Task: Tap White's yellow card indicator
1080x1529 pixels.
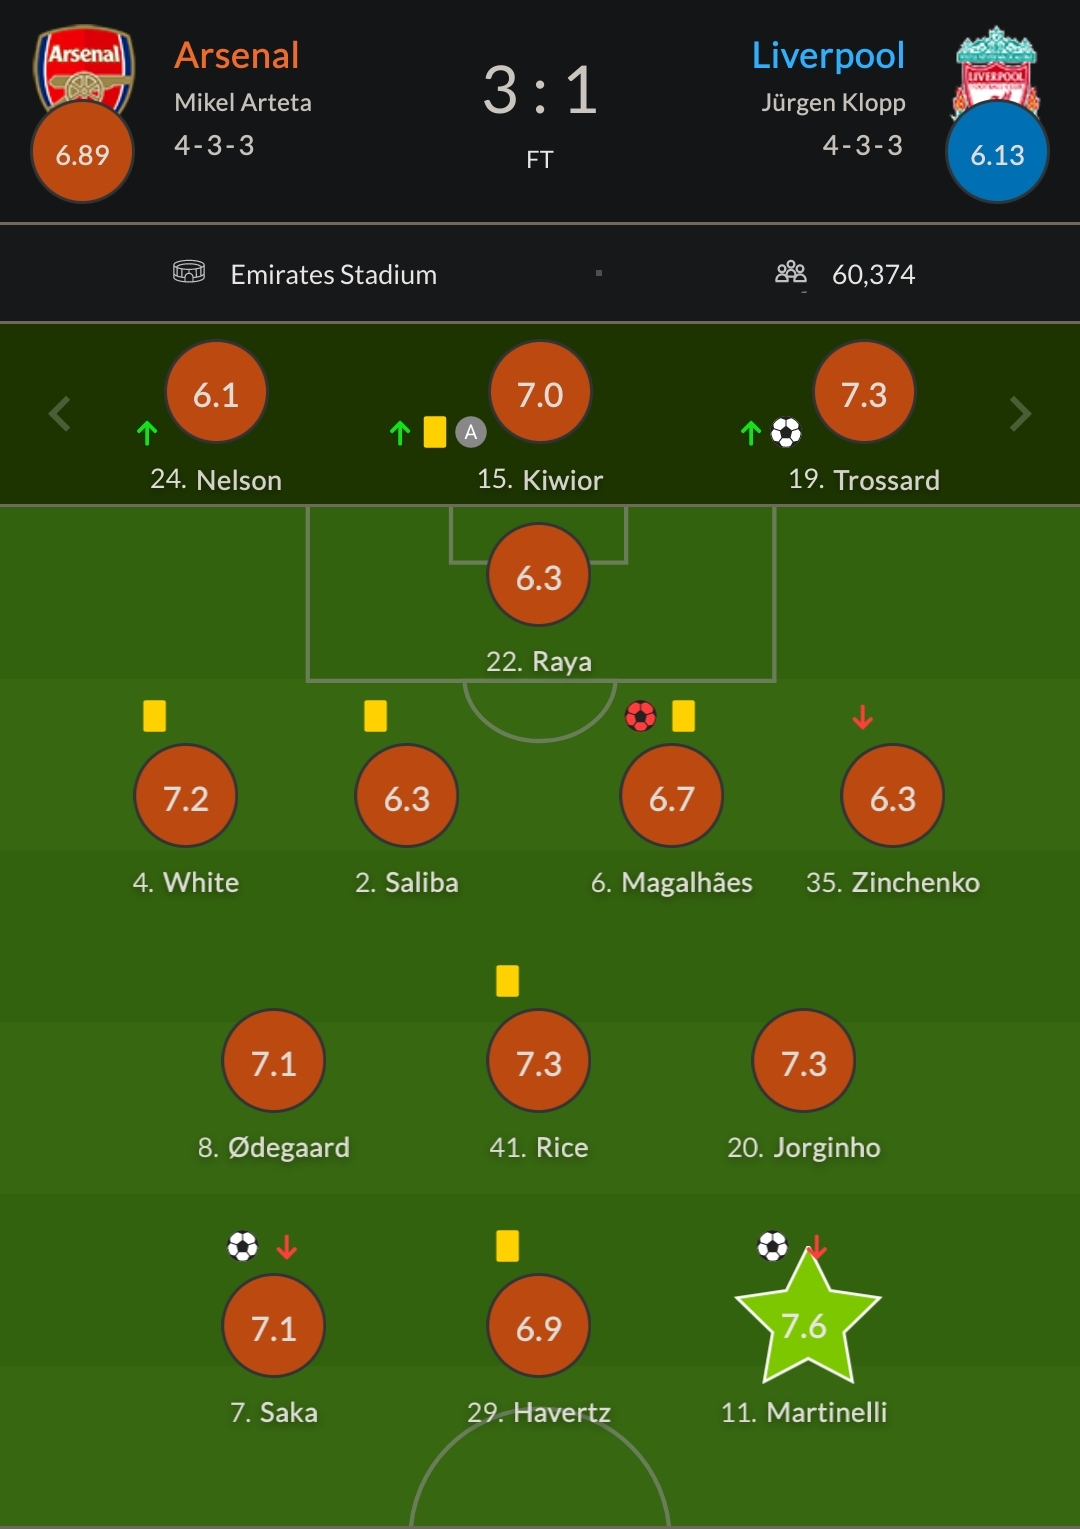Action: (x=154, y=716)
